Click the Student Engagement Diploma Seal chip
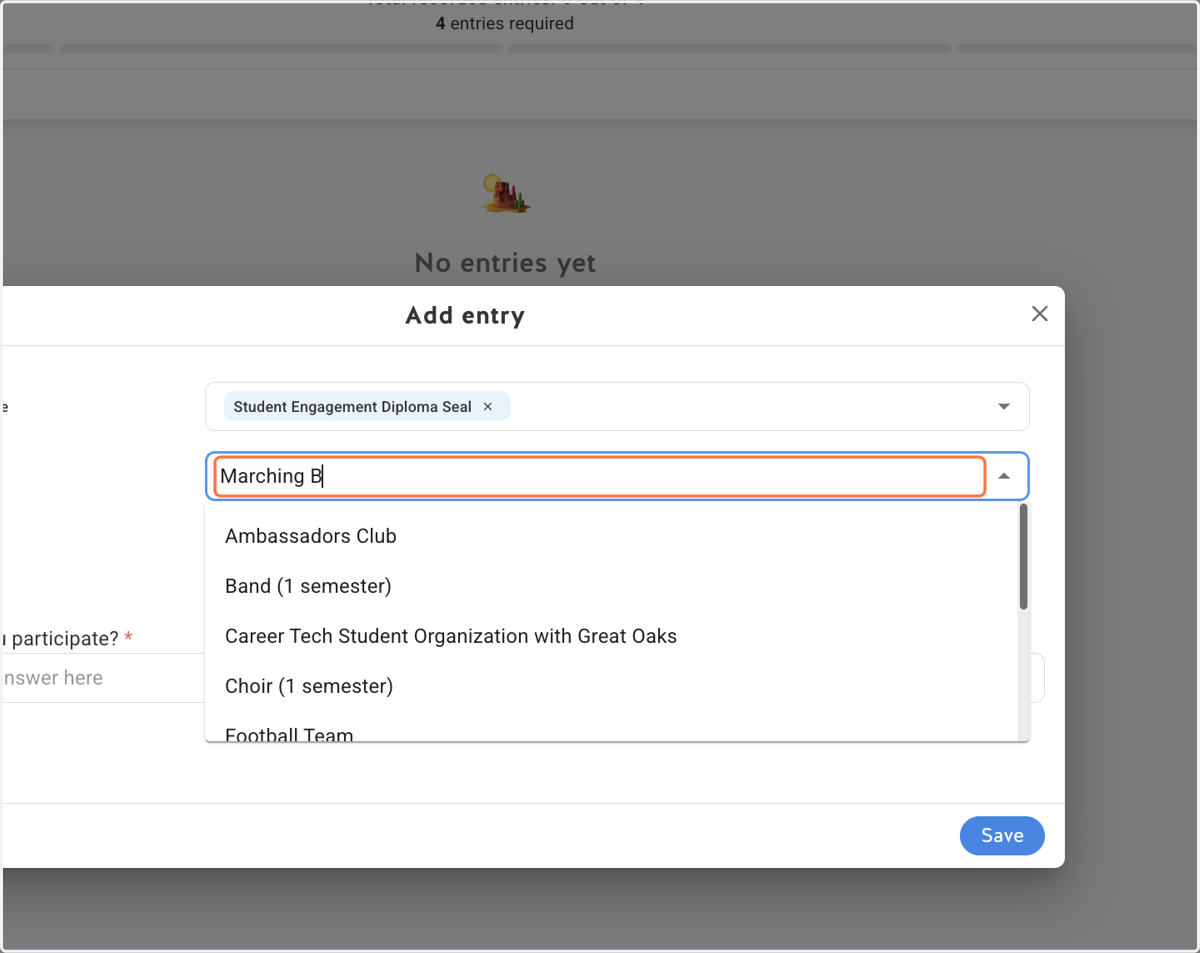1200x953 pixels. point(367,407)
